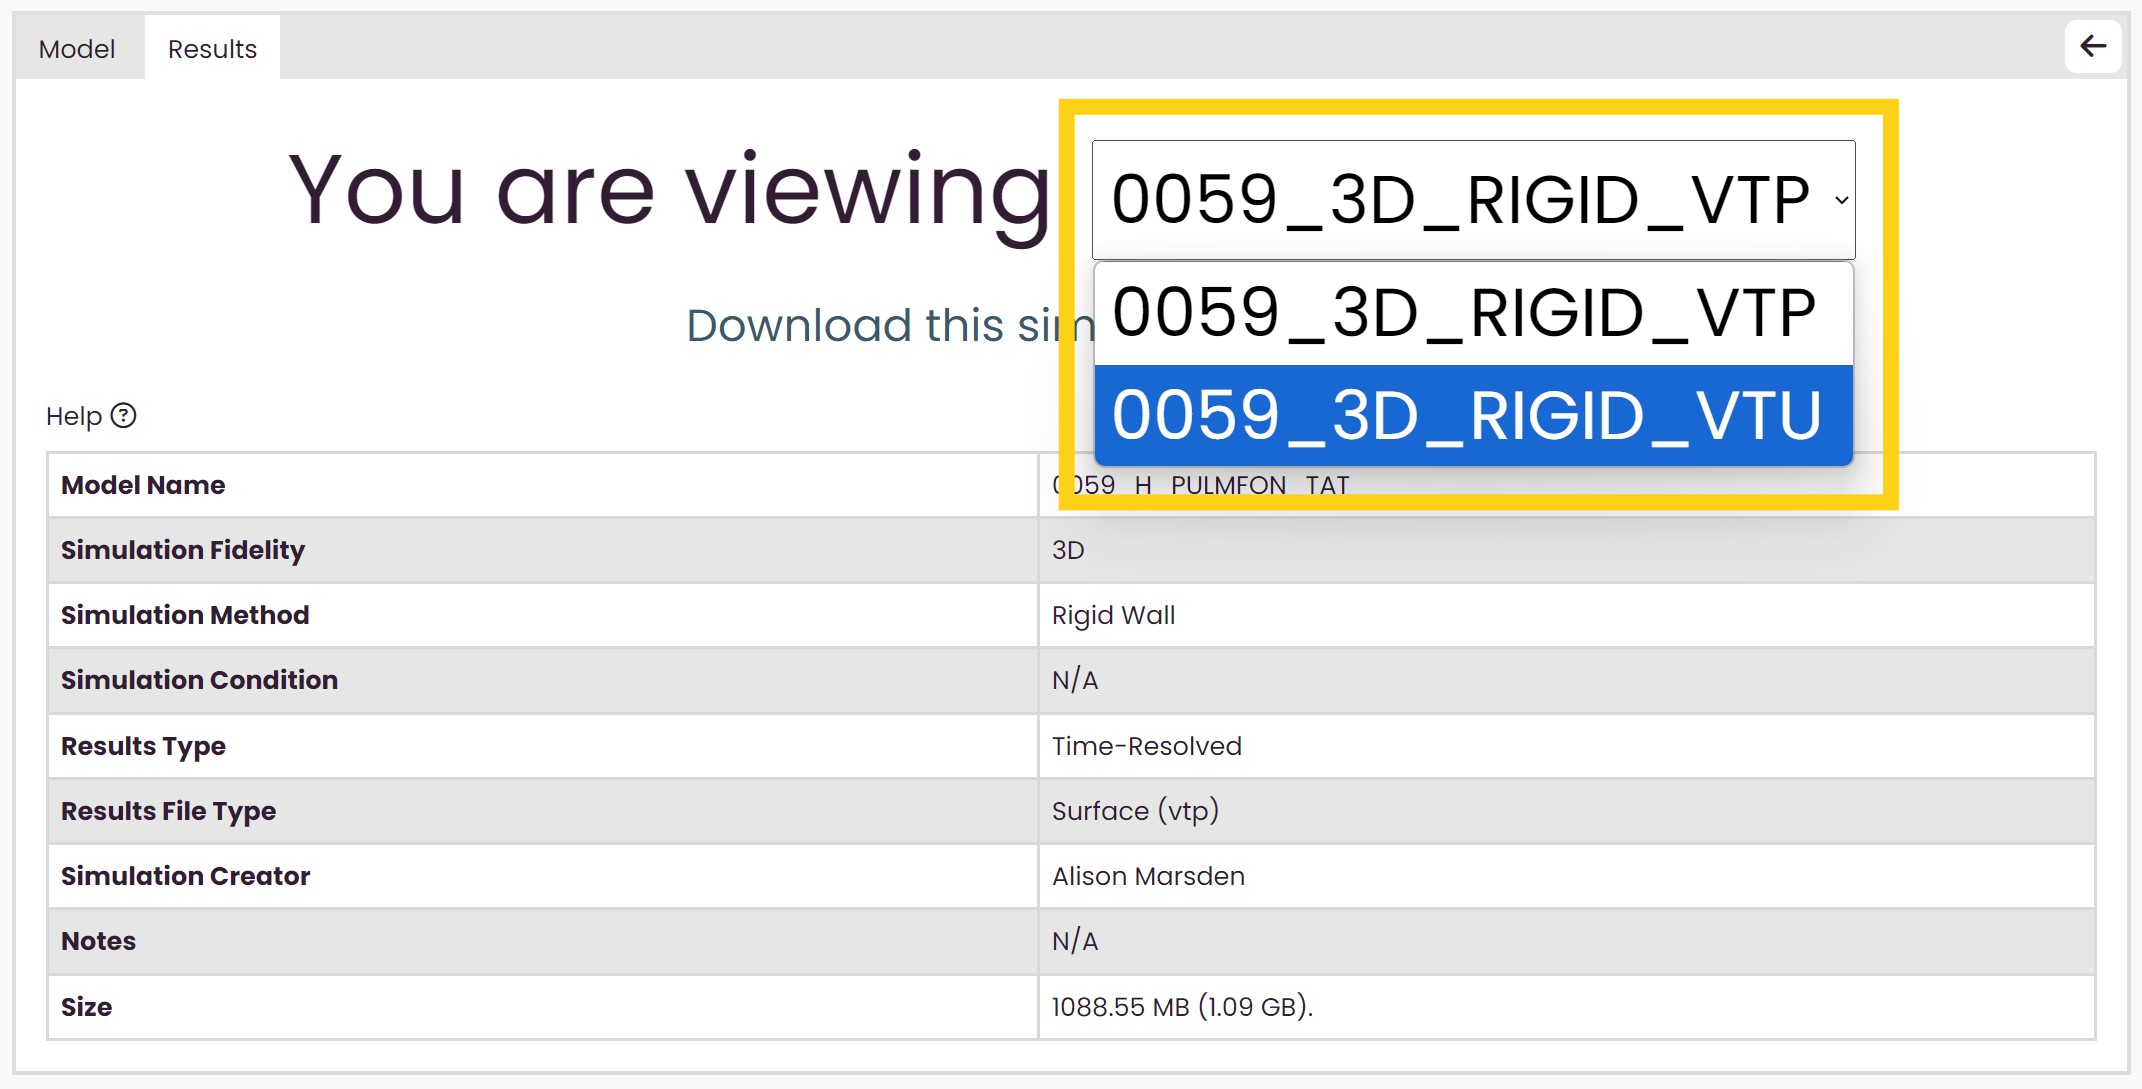This screenshot has width=2142, height=1089.
Task: Select the Simulation Fidelity label
Action: coord(182,550)
